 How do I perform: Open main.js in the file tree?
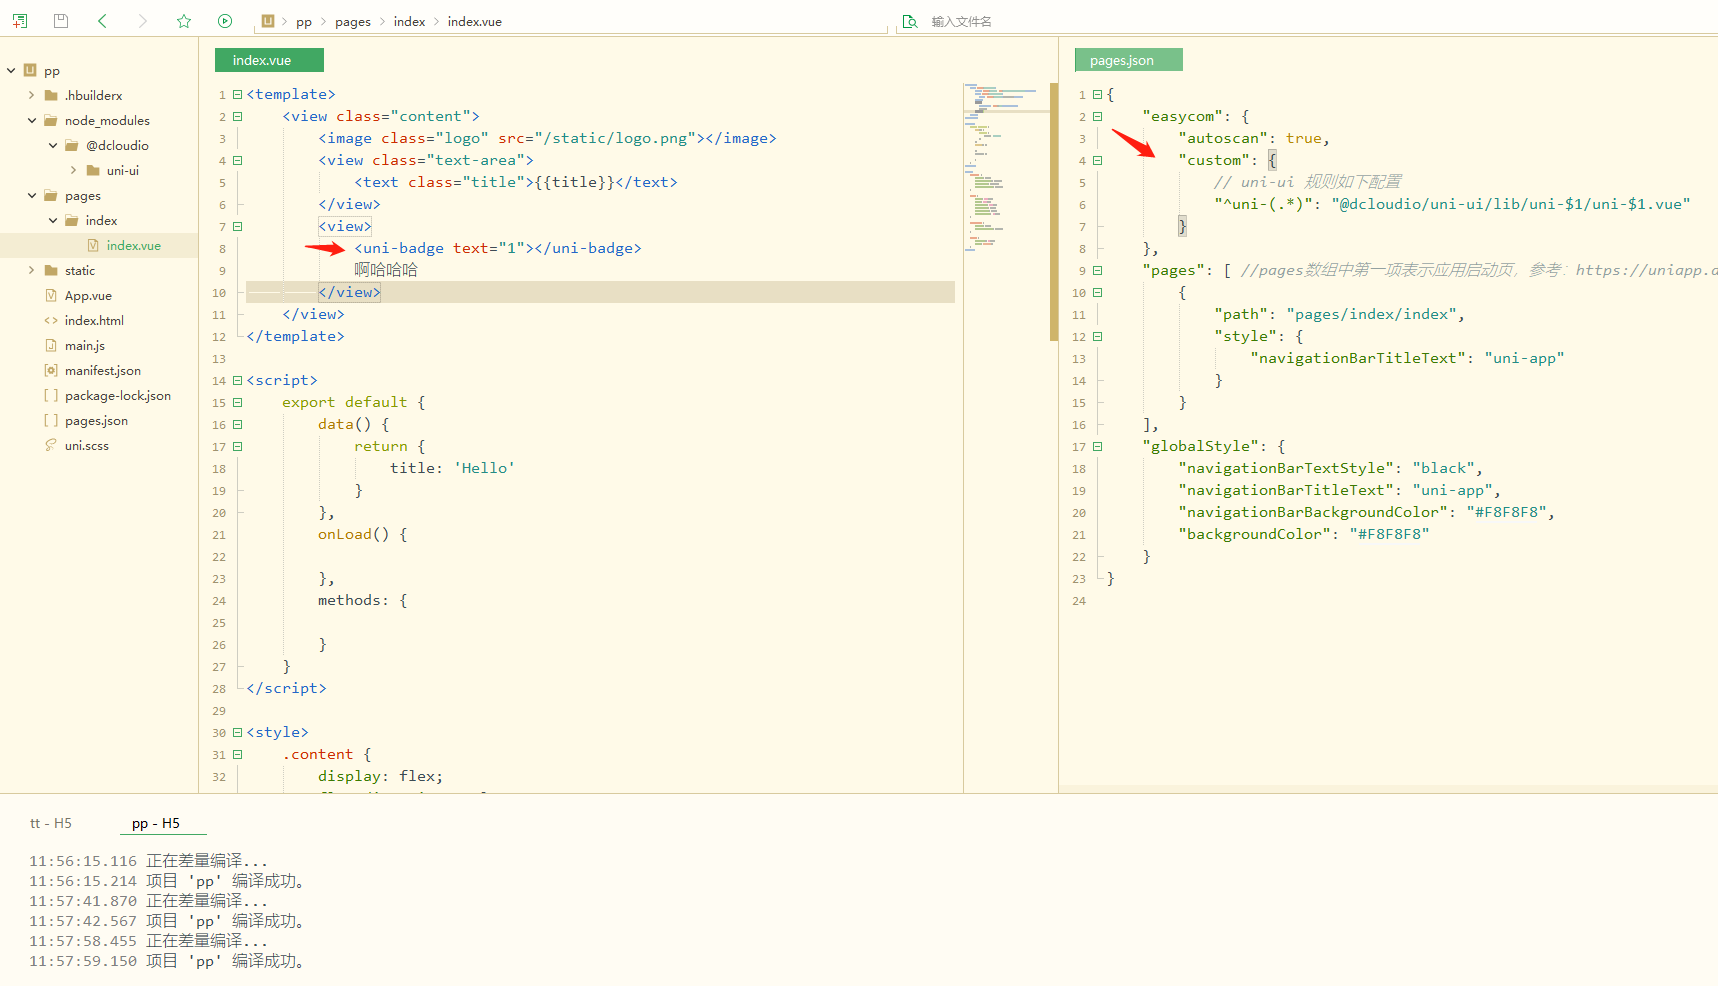(x=85, y=346)
